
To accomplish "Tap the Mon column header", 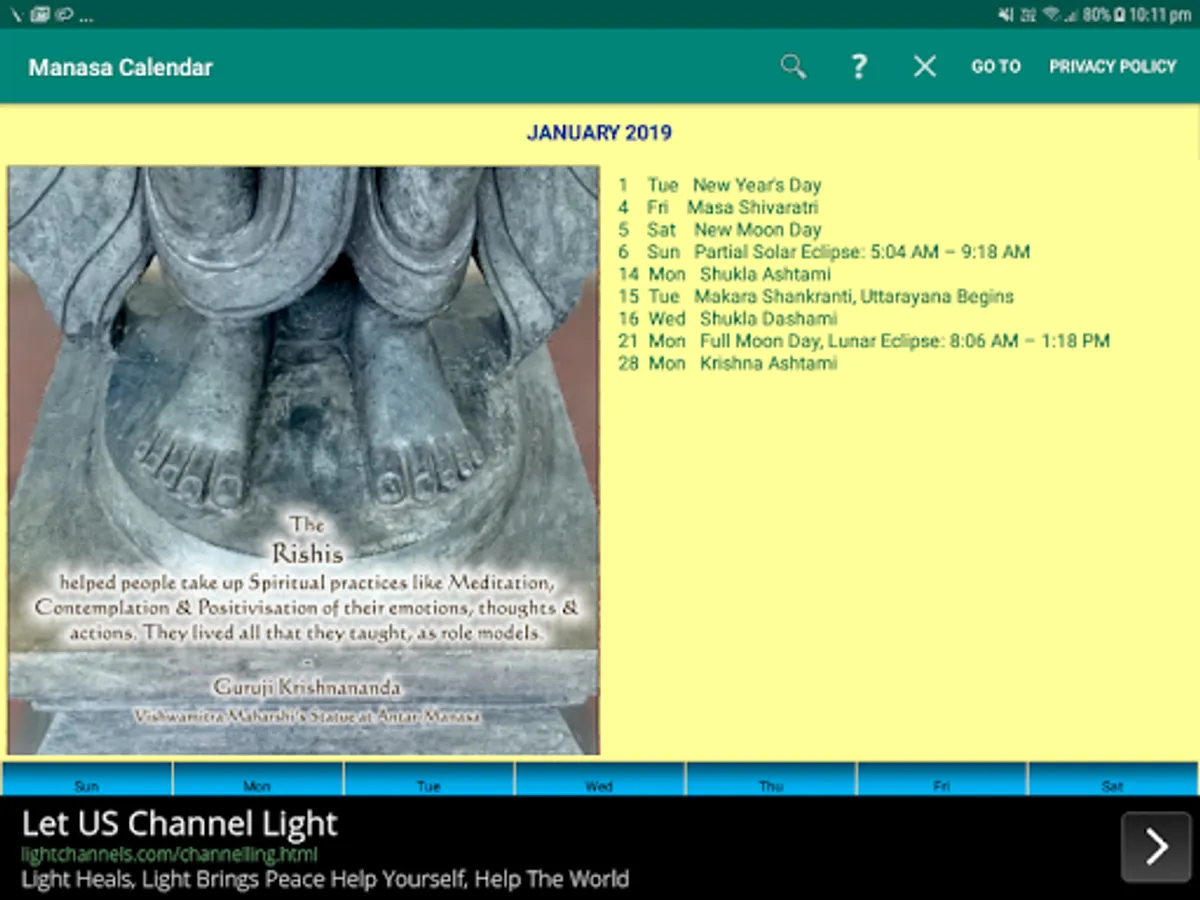I will pos(258,779).
